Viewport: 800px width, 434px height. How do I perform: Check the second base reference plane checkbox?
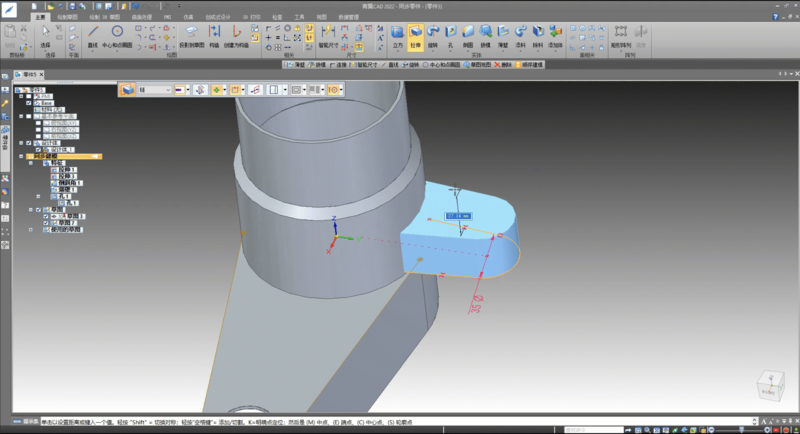click(x=38, y=130)
